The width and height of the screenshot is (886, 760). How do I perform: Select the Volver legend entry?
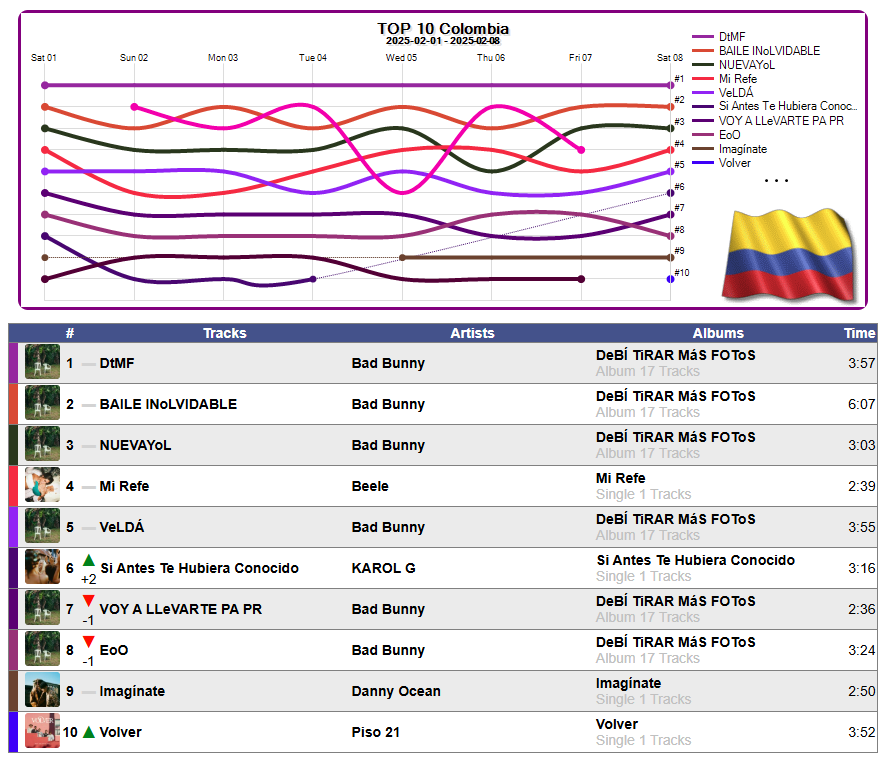tap(722, 163)
